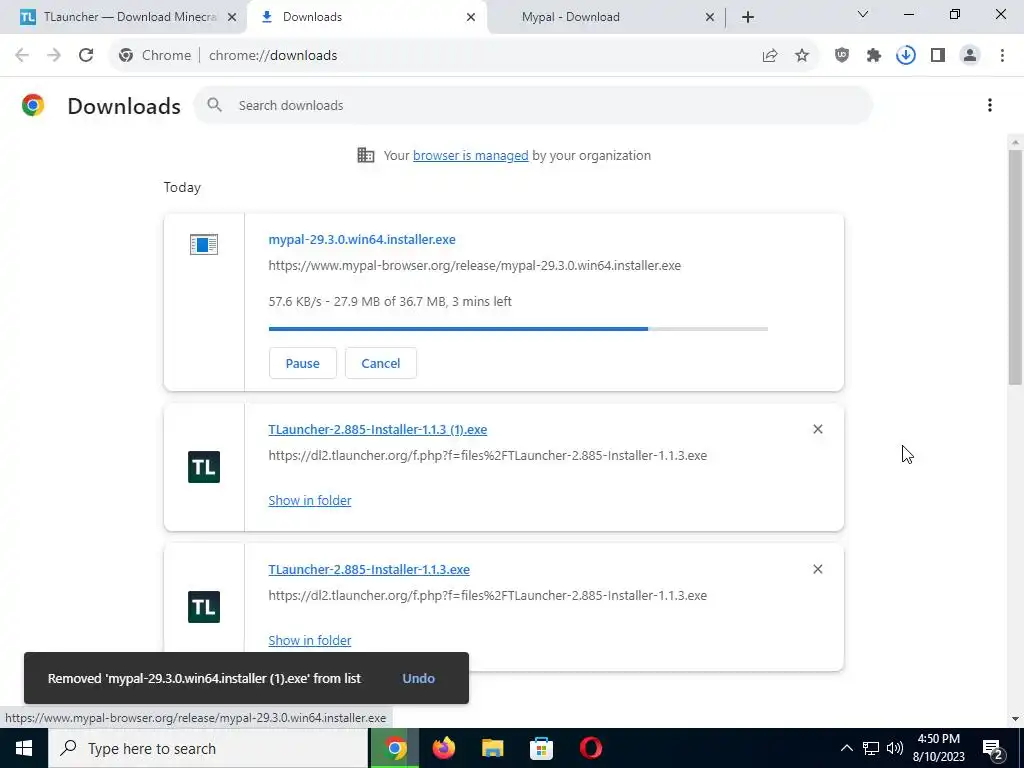Open the tab search chevron

pos(863,14)
